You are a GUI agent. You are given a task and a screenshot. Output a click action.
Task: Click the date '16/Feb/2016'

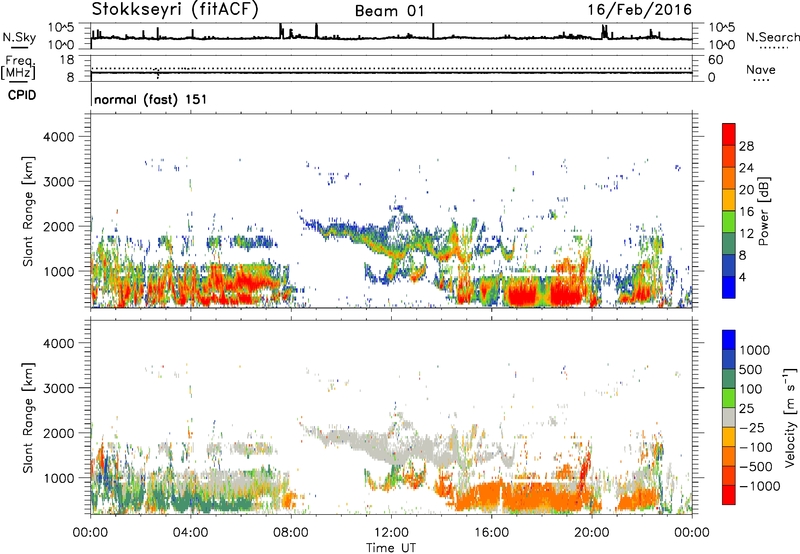pyautogui.click(x=639, y=10)
